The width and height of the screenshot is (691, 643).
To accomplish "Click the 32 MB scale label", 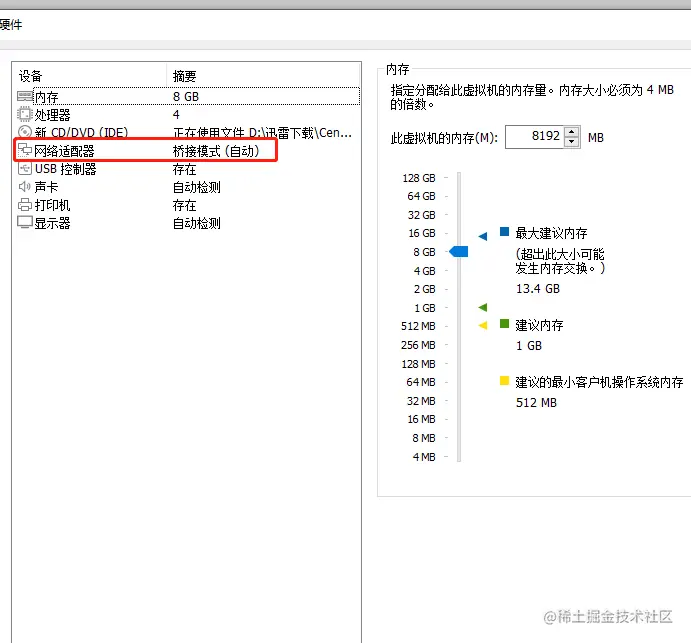I will click(x=421, y=401).
